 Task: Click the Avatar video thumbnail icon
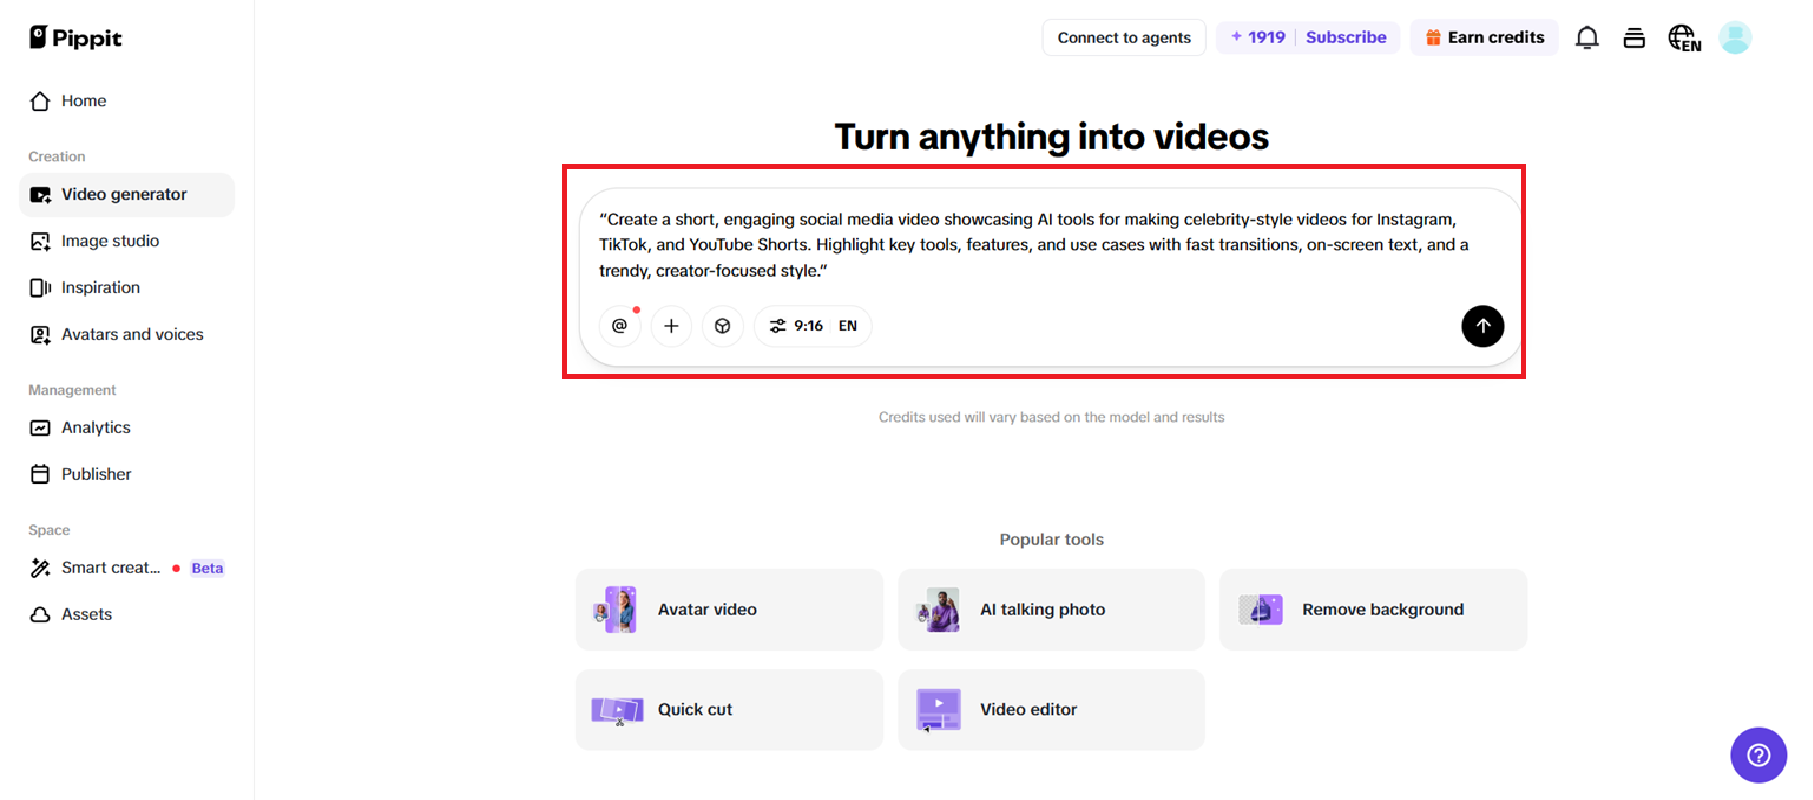point(616,610)
